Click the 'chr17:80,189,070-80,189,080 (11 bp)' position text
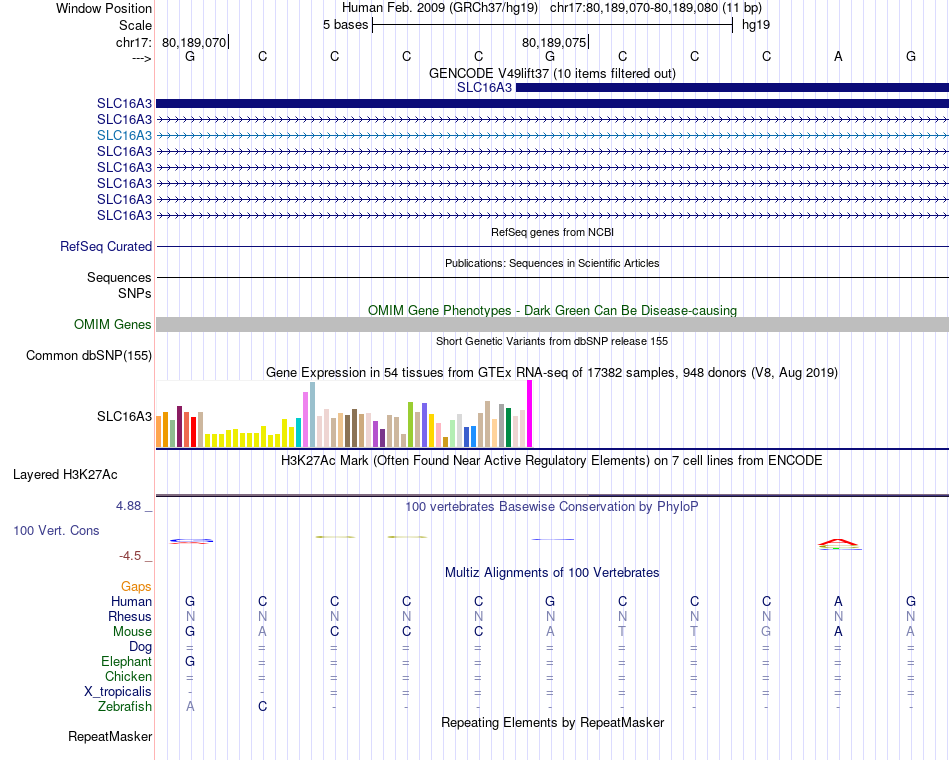The height and width of the screenshot is (760, 950). click(656, 8)
